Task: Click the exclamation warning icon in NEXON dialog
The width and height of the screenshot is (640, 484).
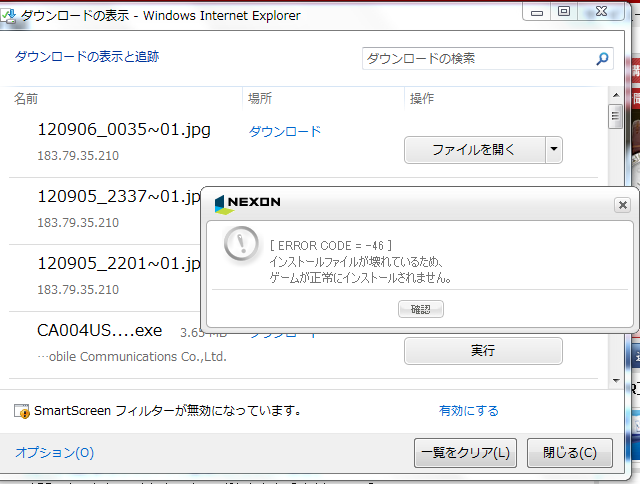Action: pos(241,244)
